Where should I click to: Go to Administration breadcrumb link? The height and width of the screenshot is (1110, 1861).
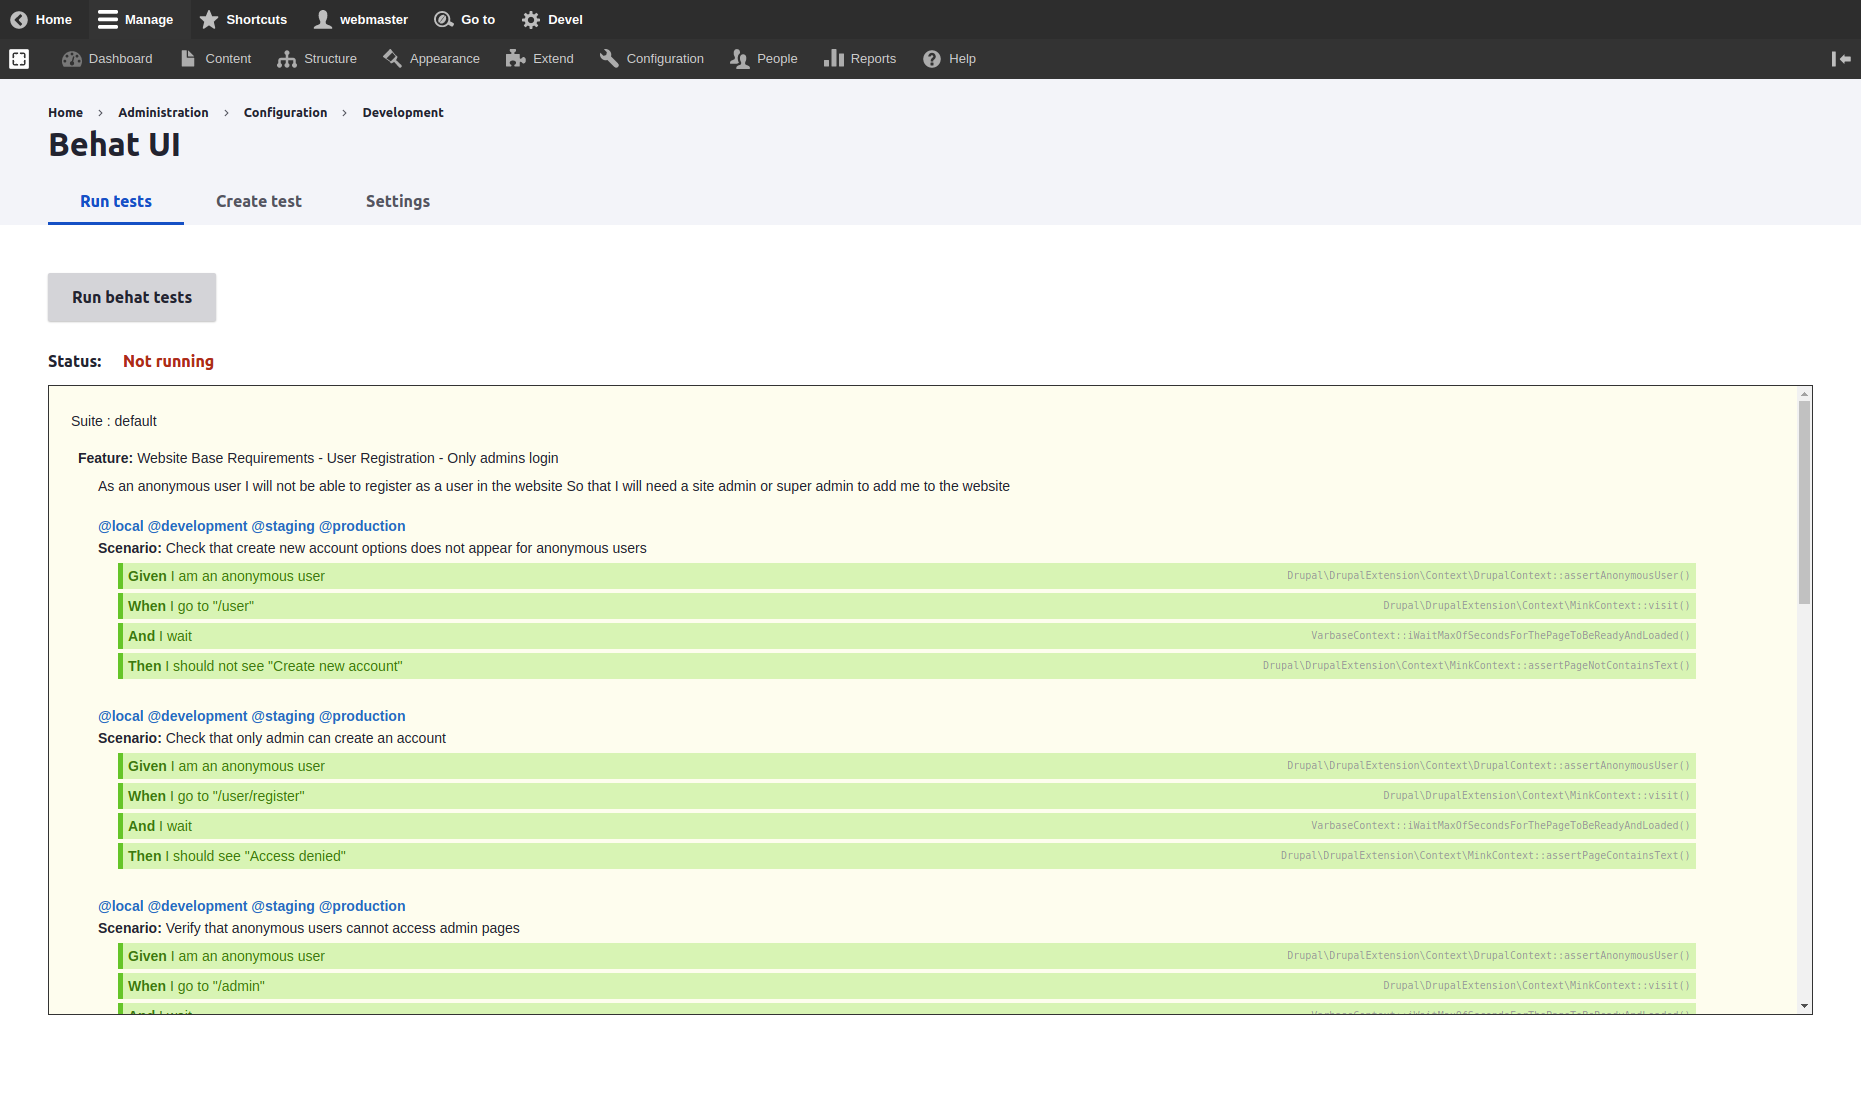(x=163, y=113)
